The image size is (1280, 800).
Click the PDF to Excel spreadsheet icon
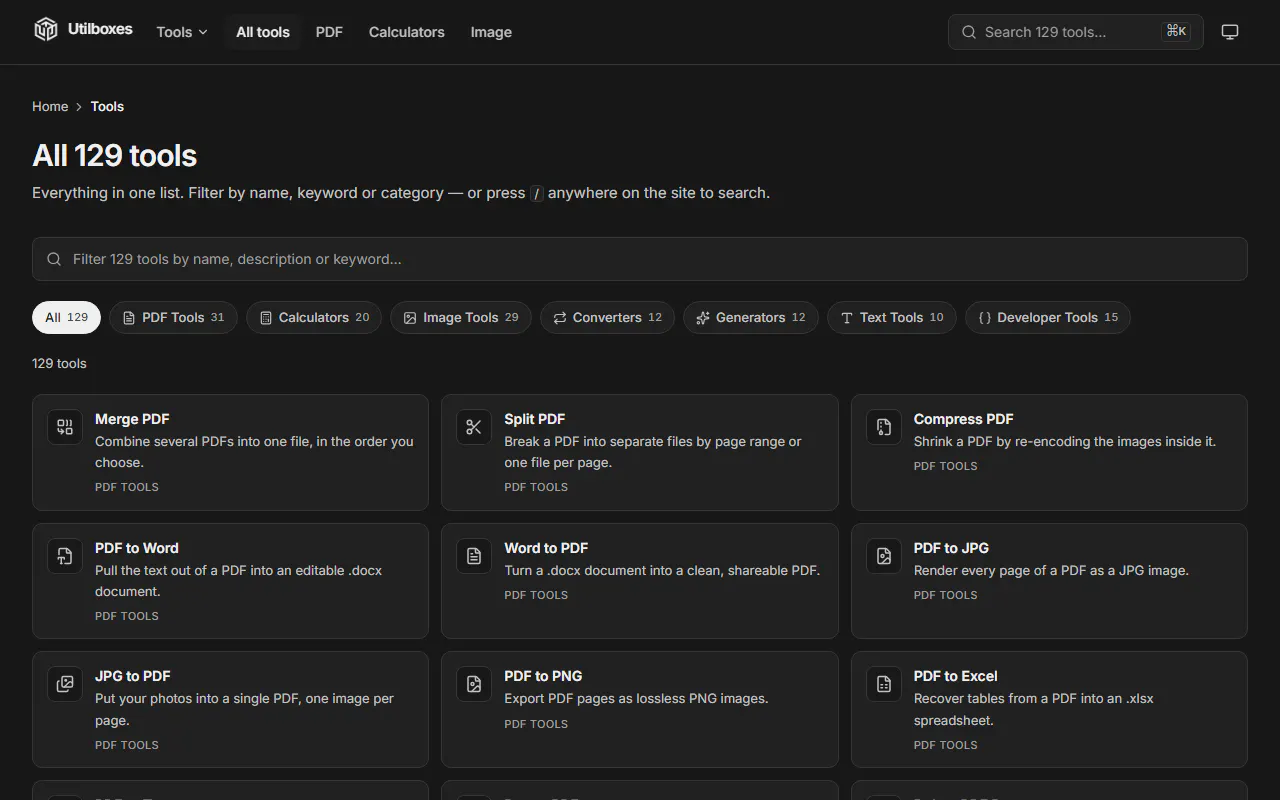point(884,684)
